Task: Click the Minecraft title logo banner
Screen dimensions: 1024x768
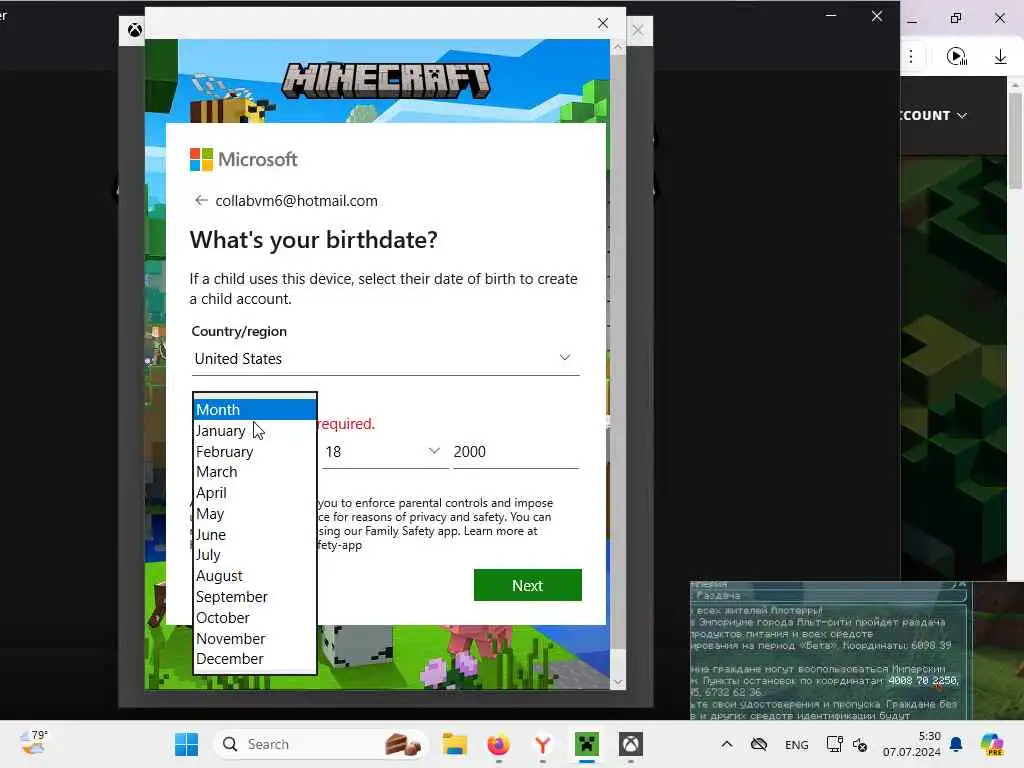Action: (385, 80)
